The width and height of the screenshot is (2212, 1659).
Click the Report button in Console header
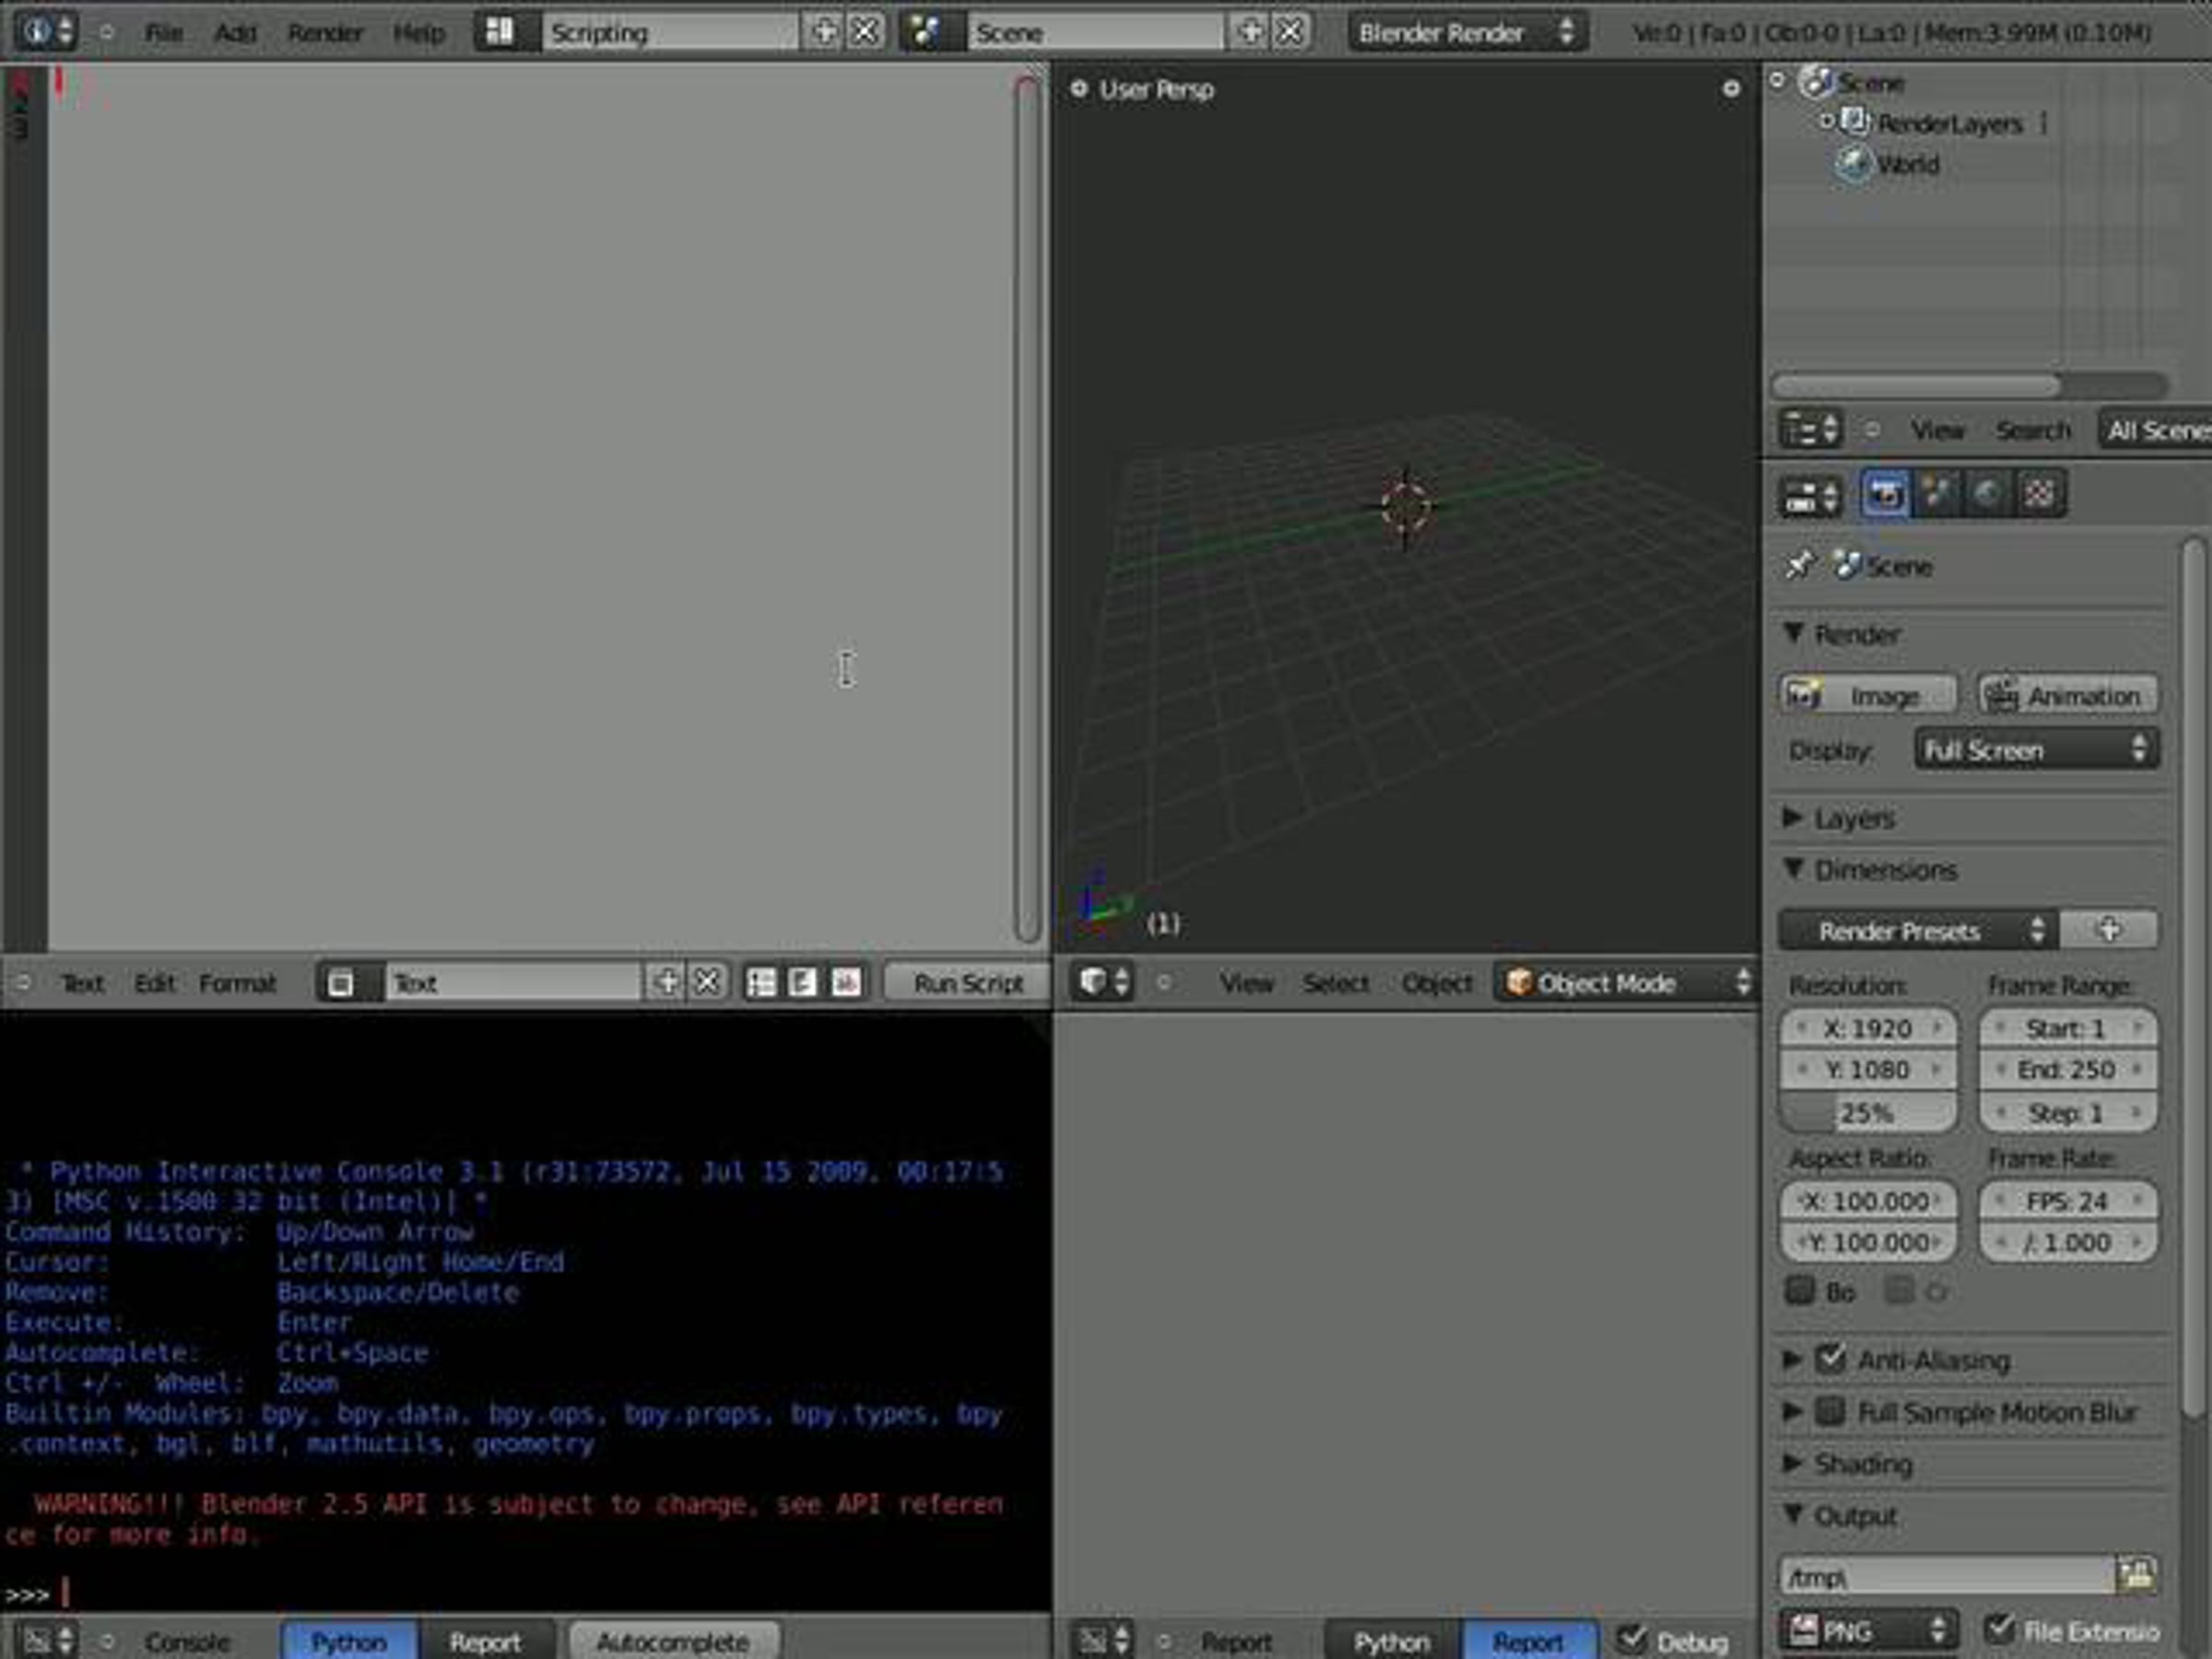click(x=486, y=1641)
